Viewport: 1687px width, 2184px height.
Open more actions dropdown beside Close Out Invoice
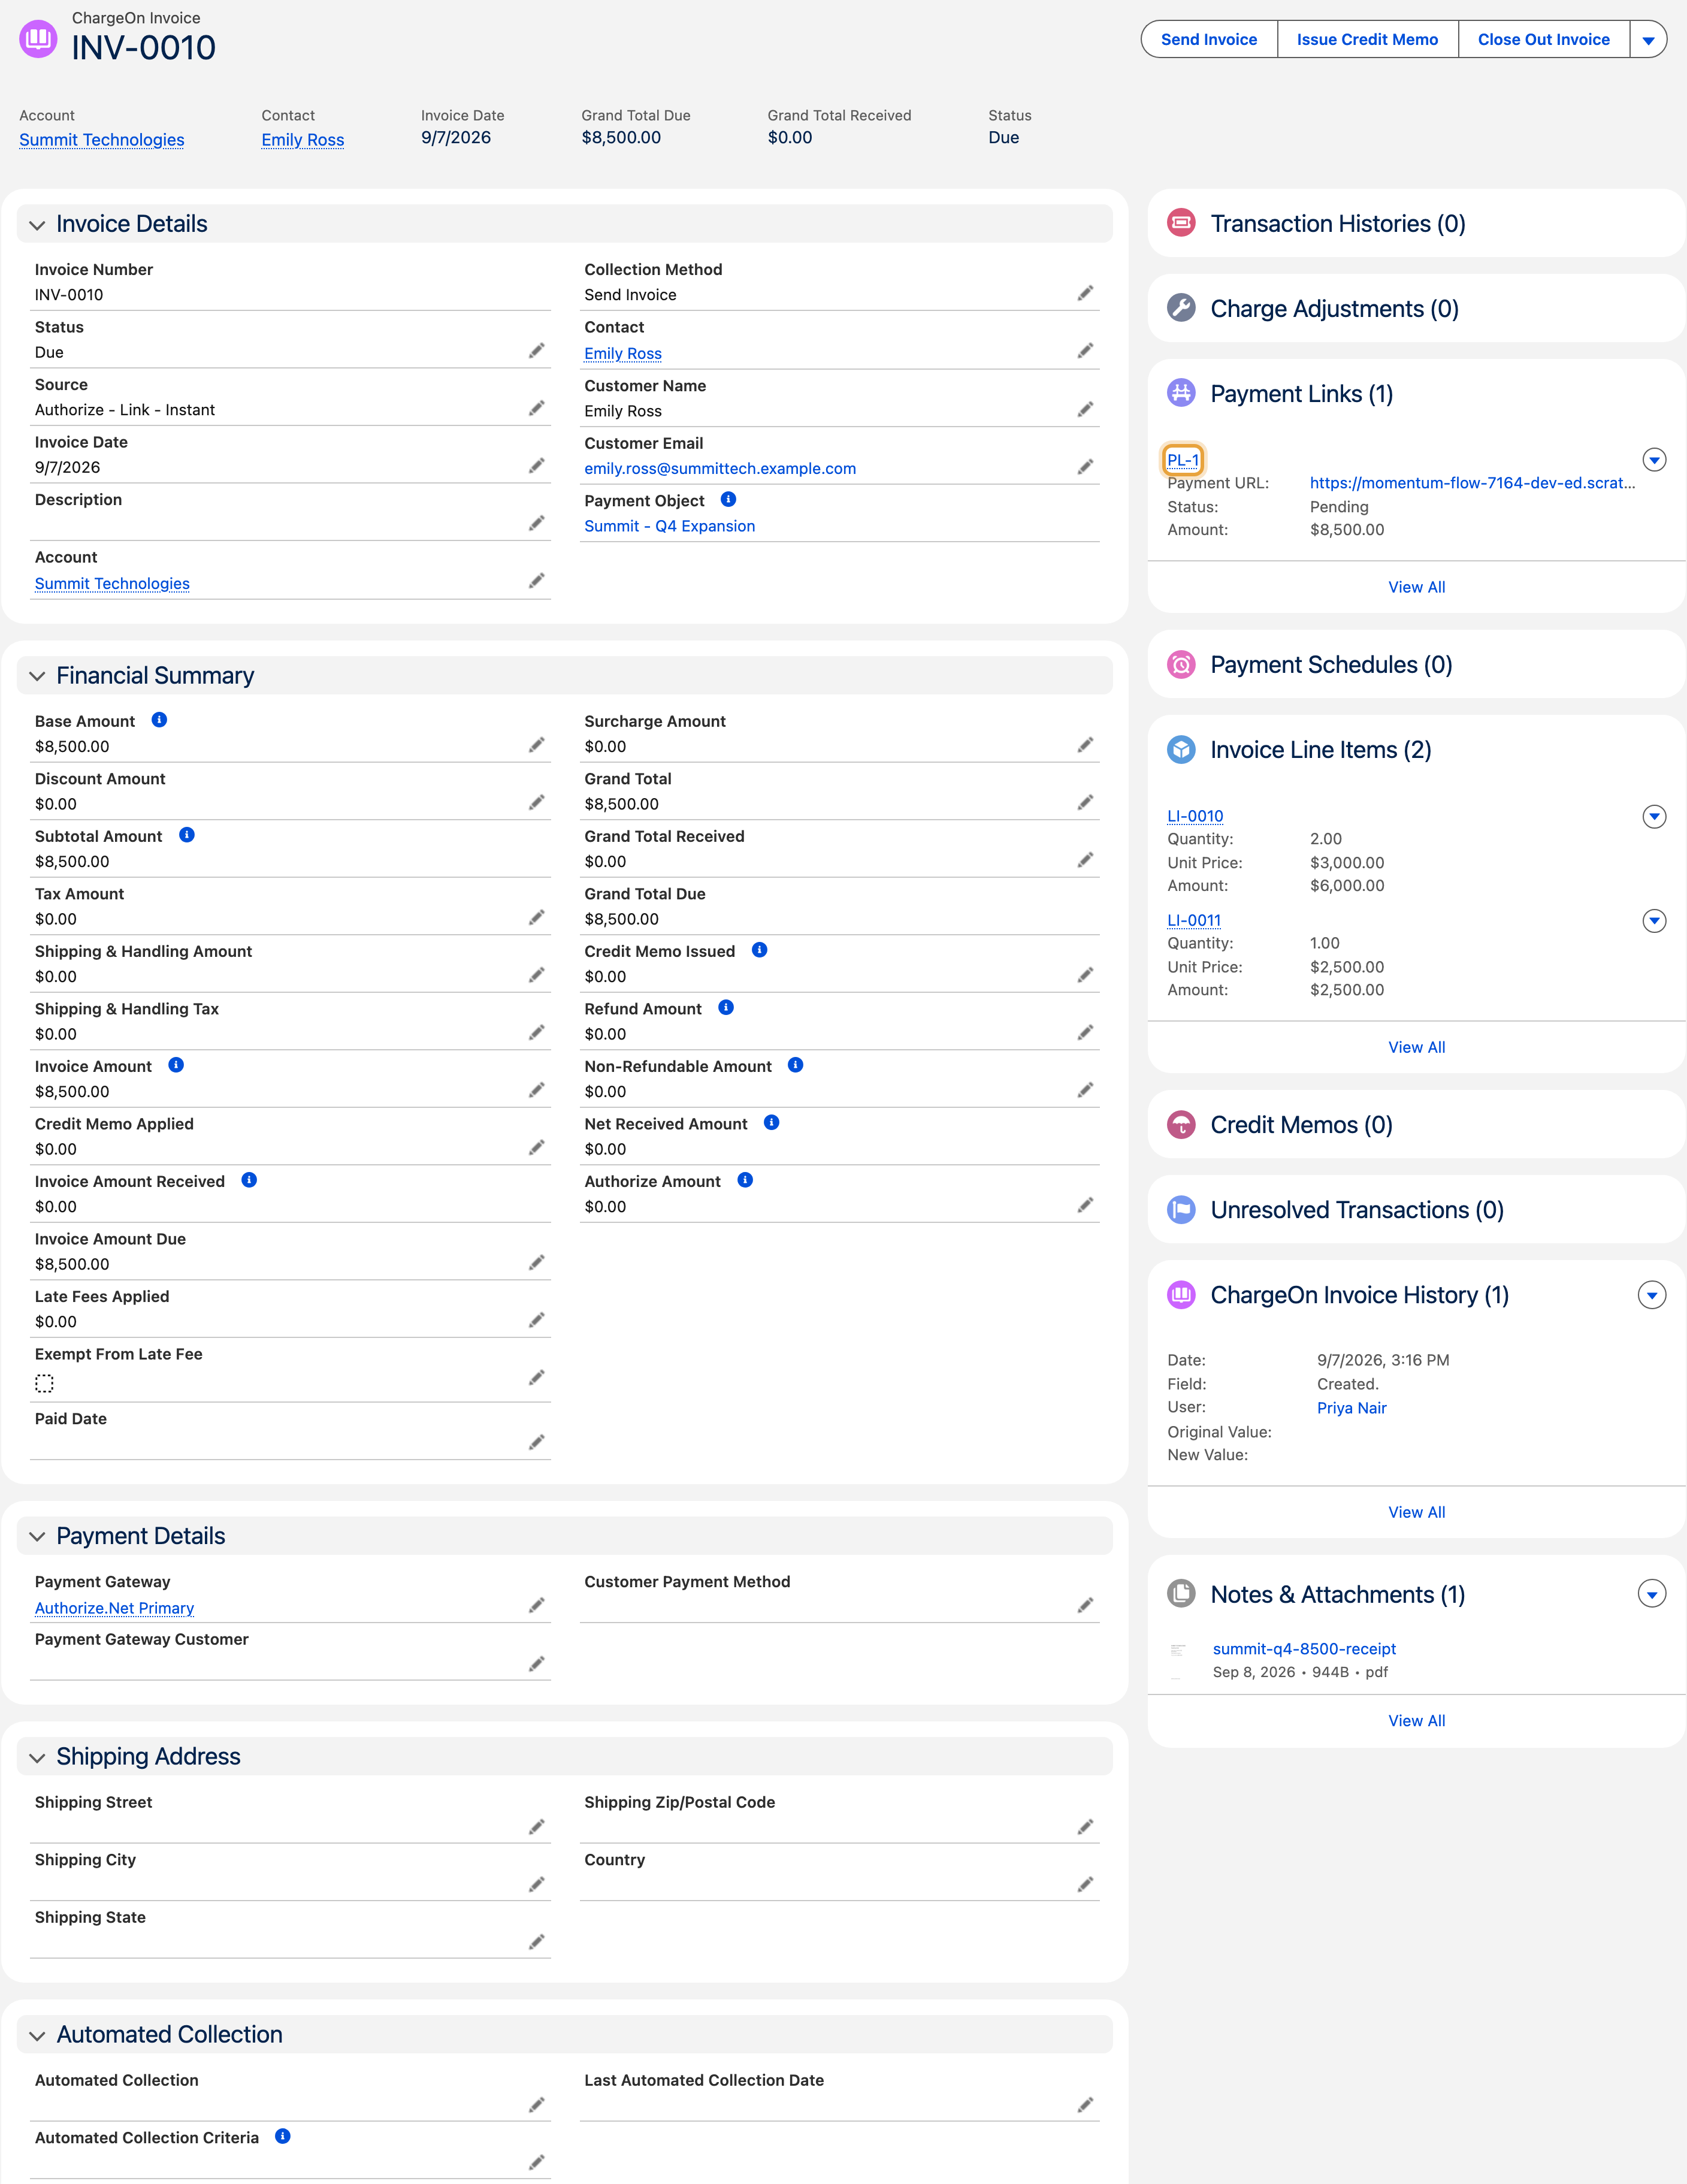(x=1648, y=40)
